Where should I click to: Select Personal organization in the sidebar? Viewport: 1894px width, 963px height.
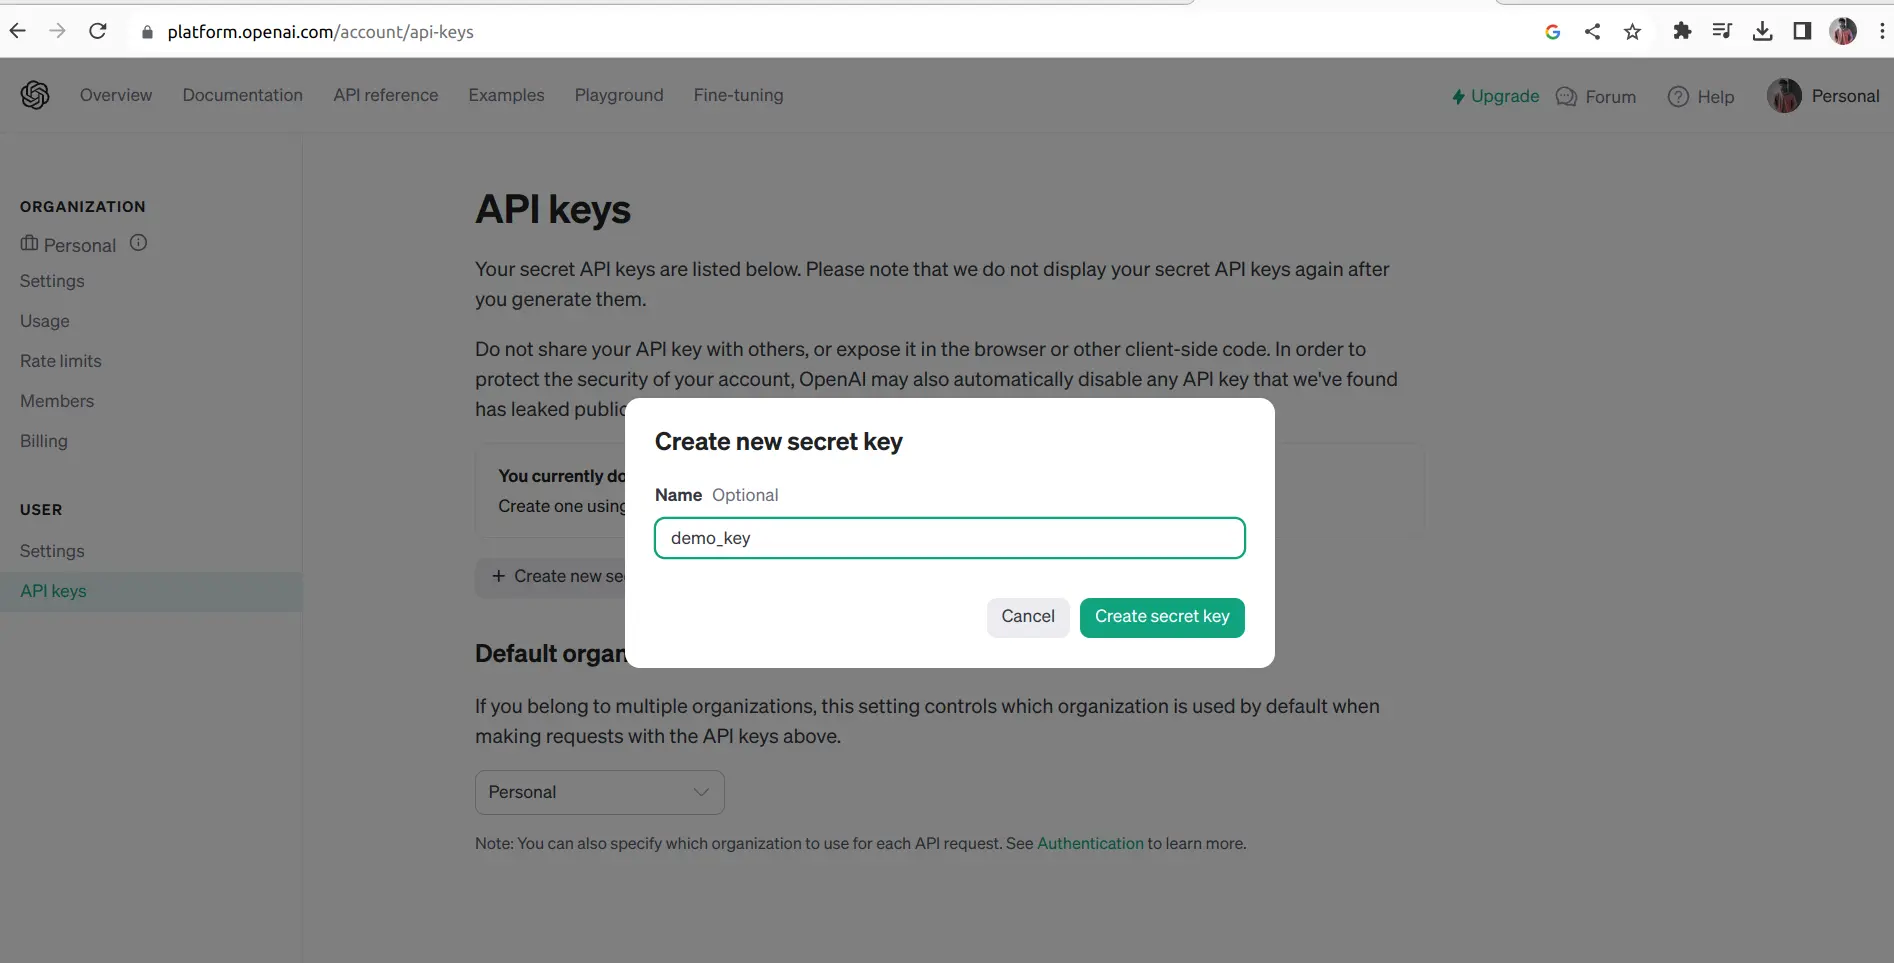click(x=69, y=245)
